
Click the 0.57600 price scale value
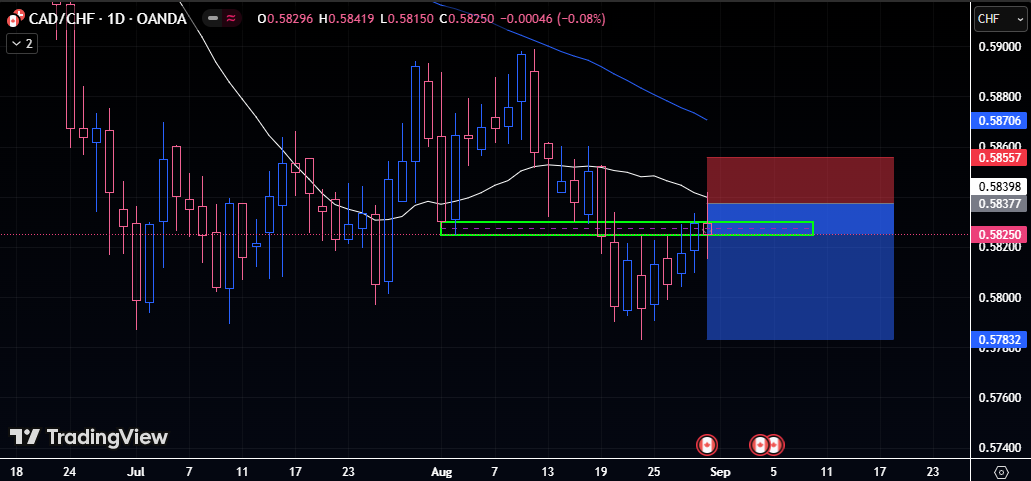(999, 398)
